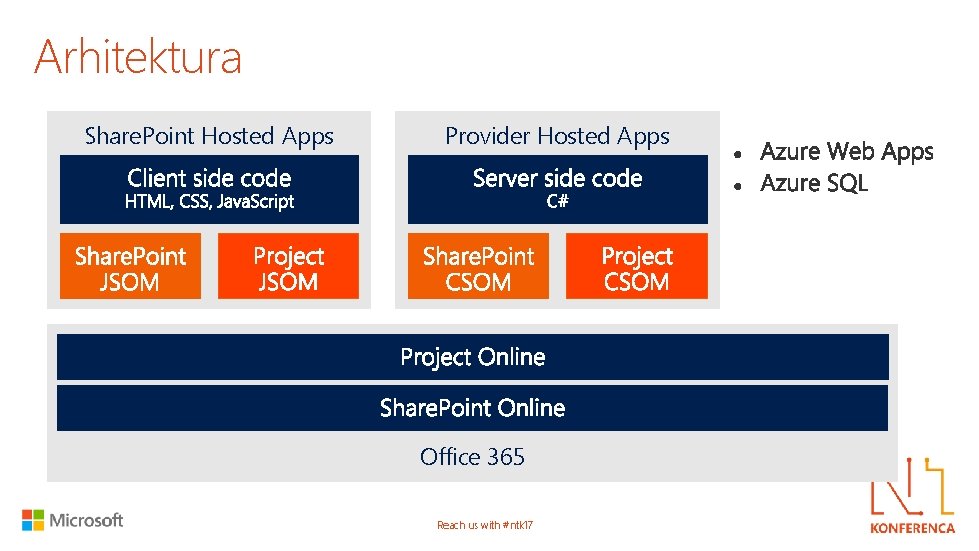Select the Project Online bar

point(473,357)
